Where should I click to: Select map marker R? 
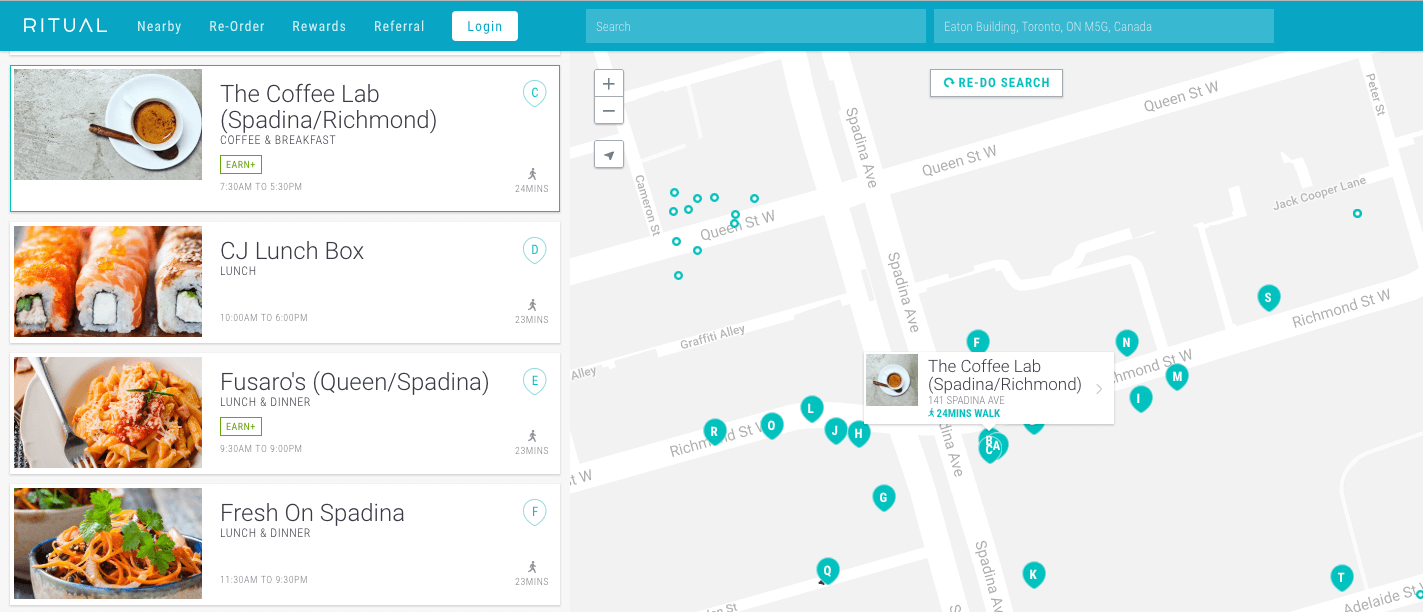coord(714,432)
